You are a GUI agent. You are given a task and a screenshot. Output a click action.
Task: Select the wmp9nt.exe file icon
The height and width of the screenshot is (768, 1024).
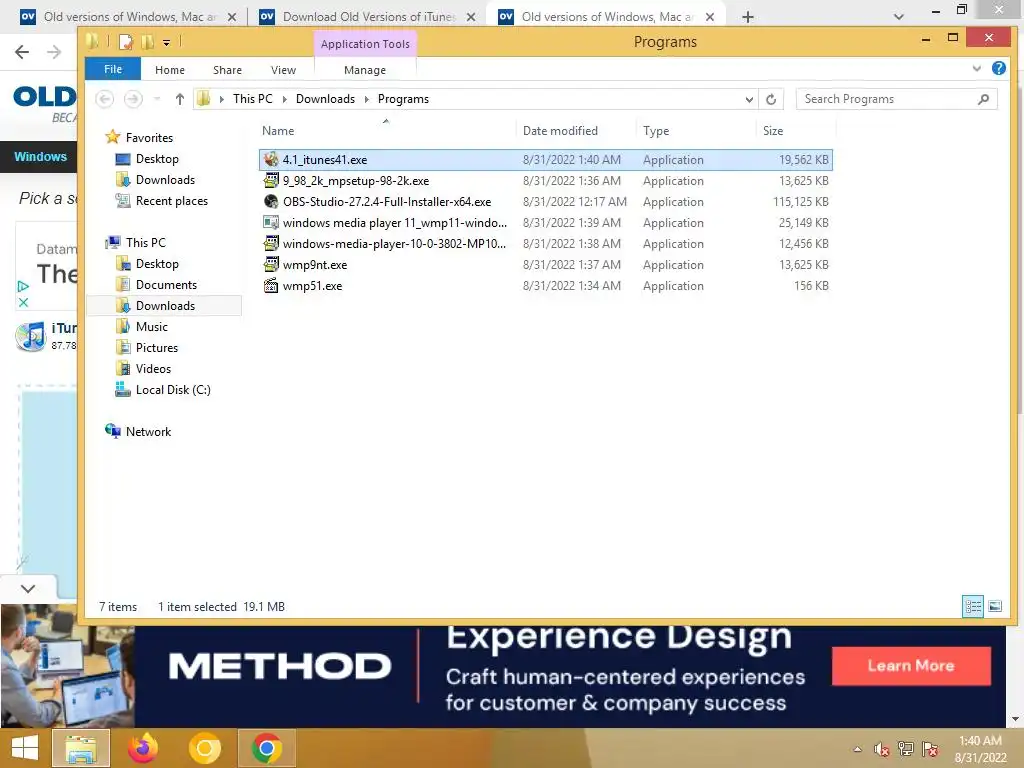270,264
